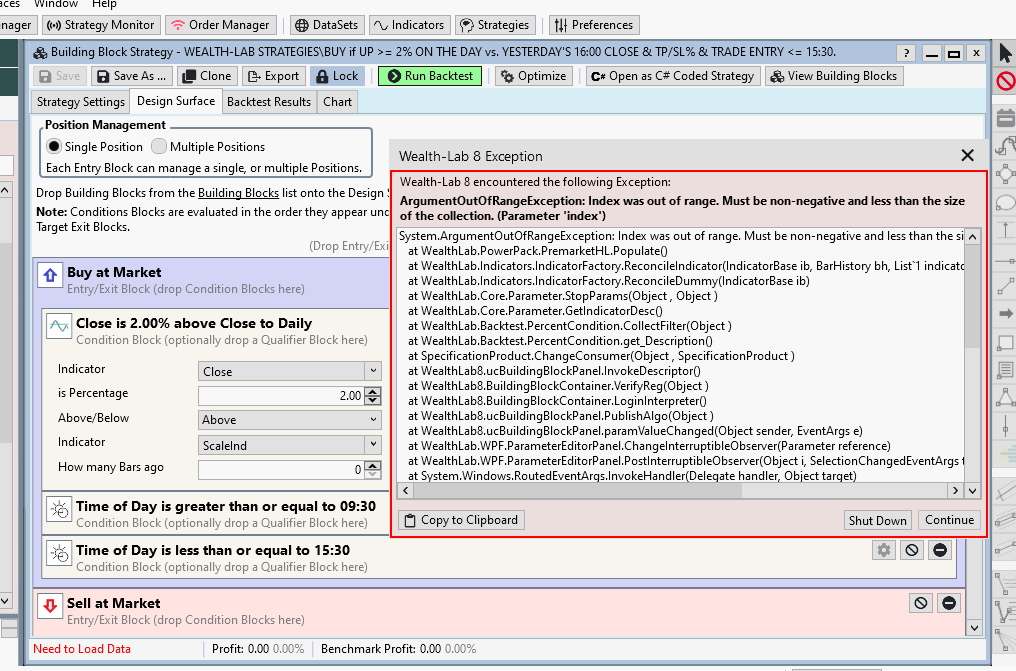The image size is (1016, 671).
Task: Collapse the Close is 2.00% above Close block header
Action: 194,323
